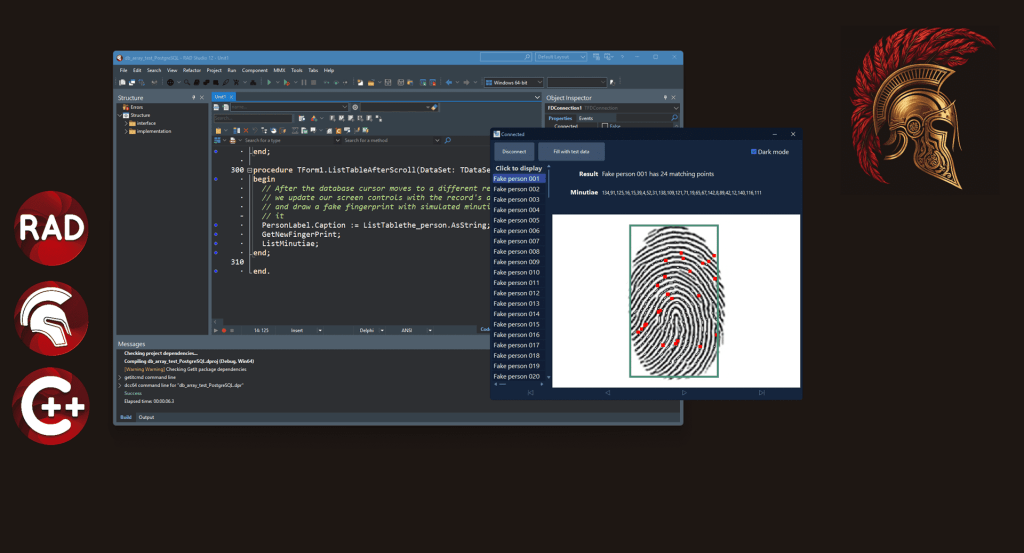
Task: Click the RAD logo circle
Action: [x=50, y=227]
